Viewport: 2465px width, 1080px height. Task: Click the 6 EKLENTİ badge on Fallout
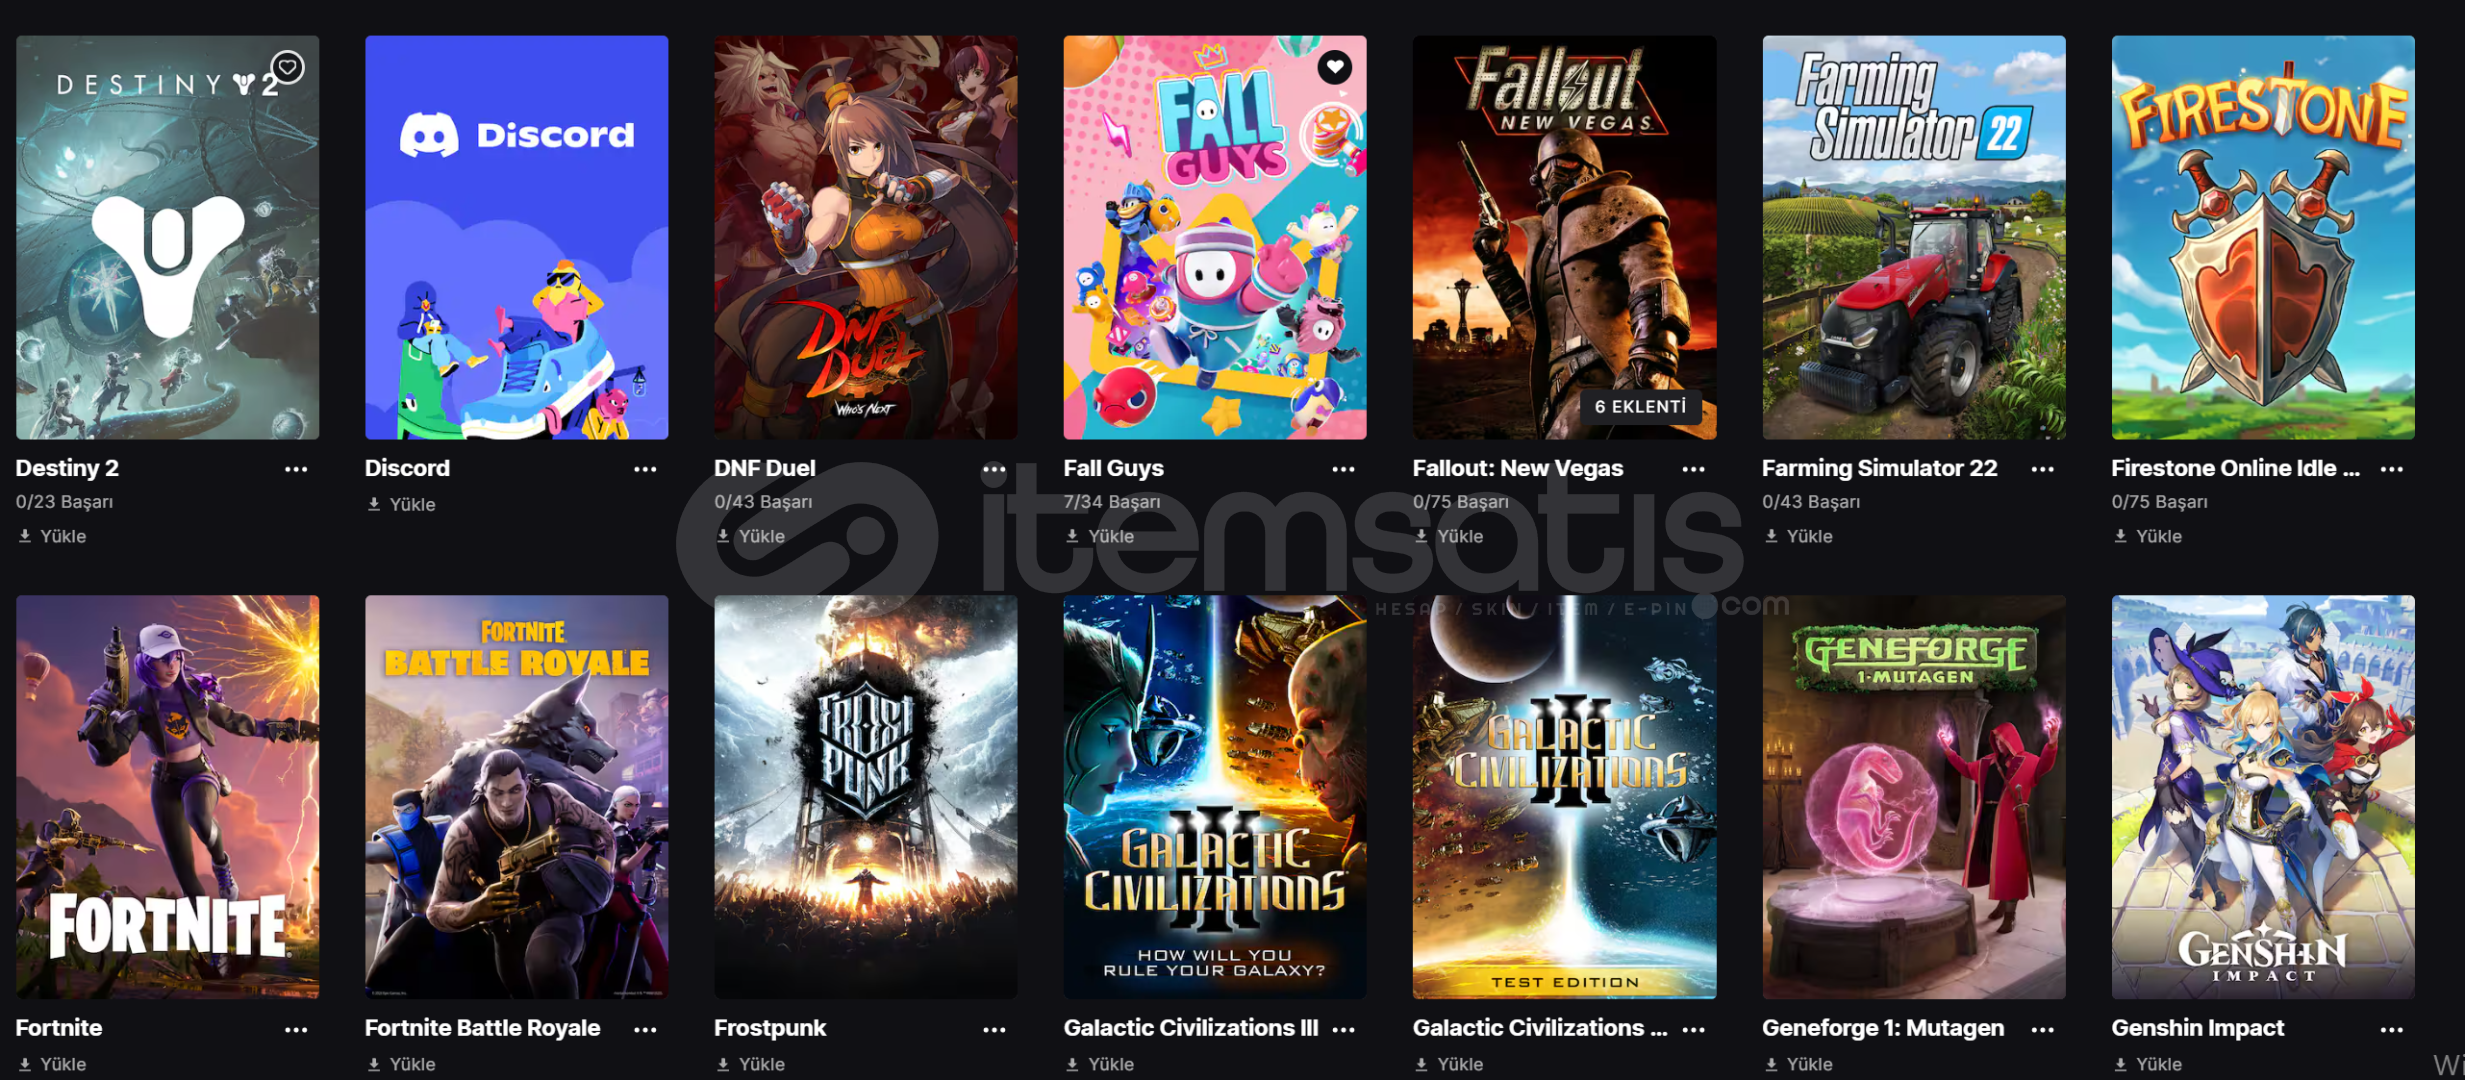[x=1640, y=407]
